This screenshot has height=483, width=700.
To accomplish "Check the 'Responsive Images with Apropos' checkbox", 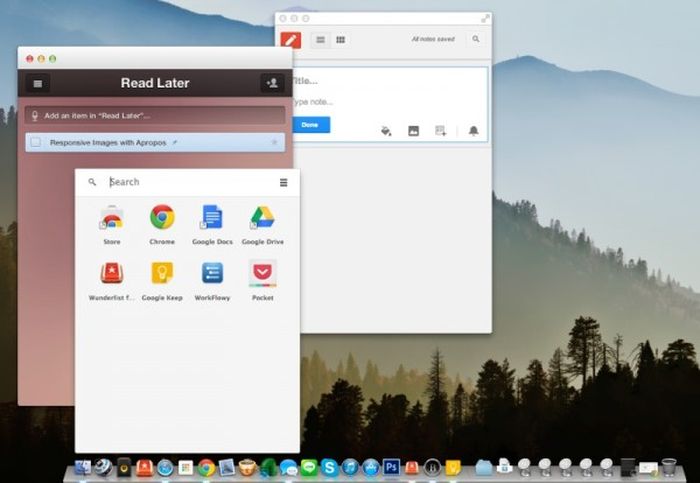I will pyautogui.click(x=36, y=142).
